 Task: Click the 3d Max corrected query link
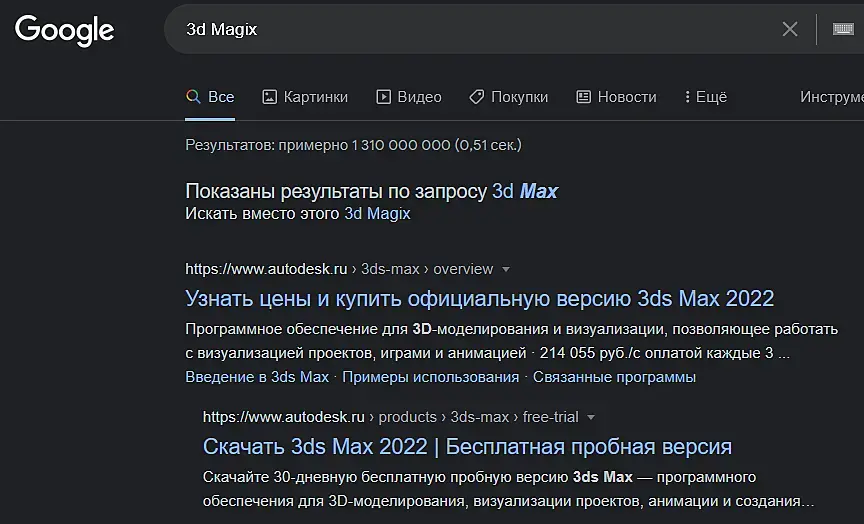pos(525,191)
